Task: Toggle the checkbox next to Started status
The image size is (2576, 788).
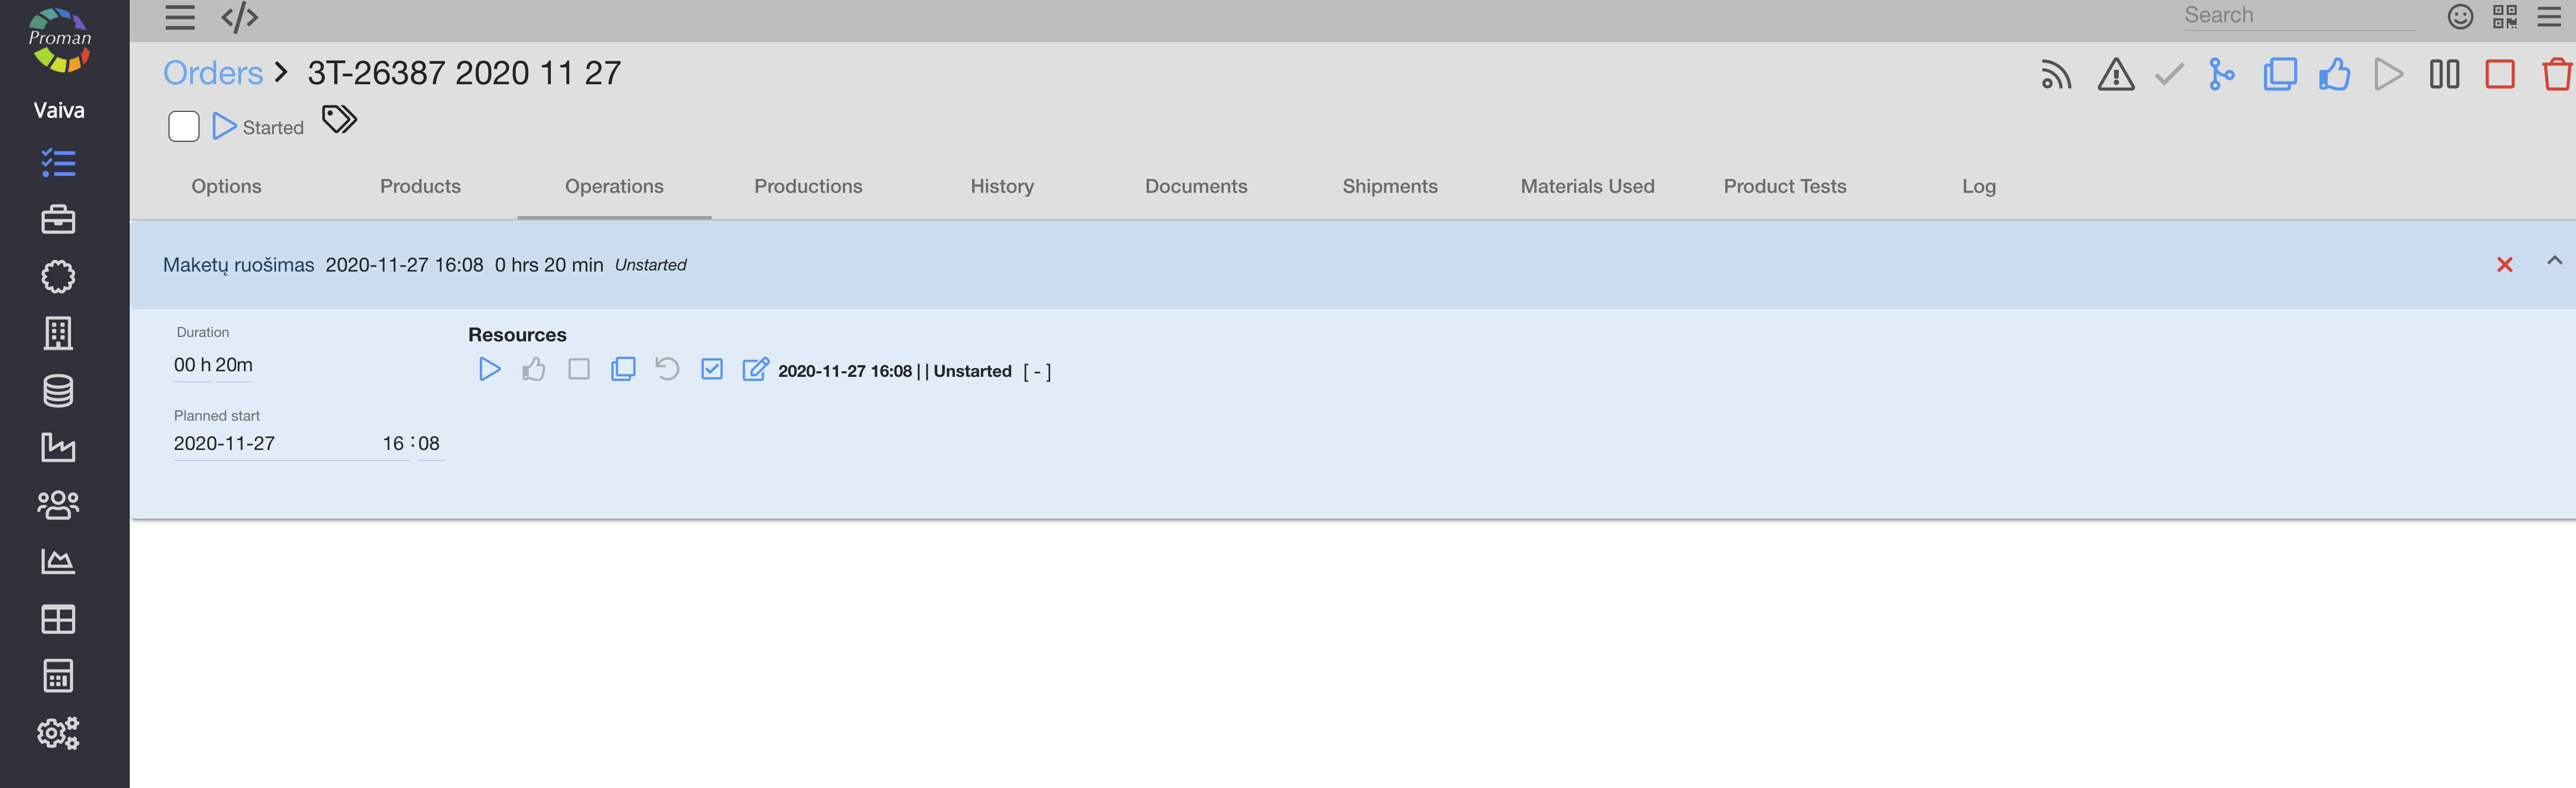Action: click(x=184, y=127)
